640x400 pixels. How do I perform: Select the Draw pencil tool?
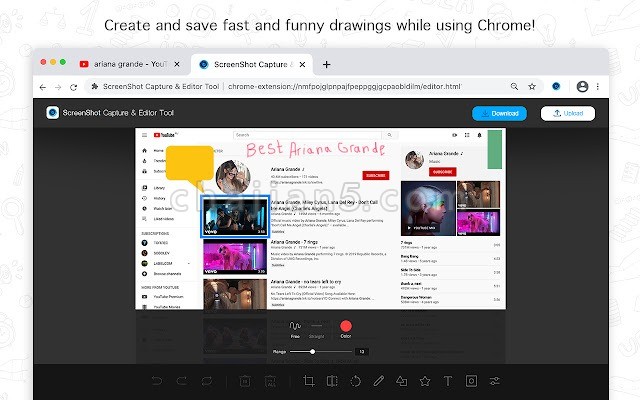coord(378,381)
